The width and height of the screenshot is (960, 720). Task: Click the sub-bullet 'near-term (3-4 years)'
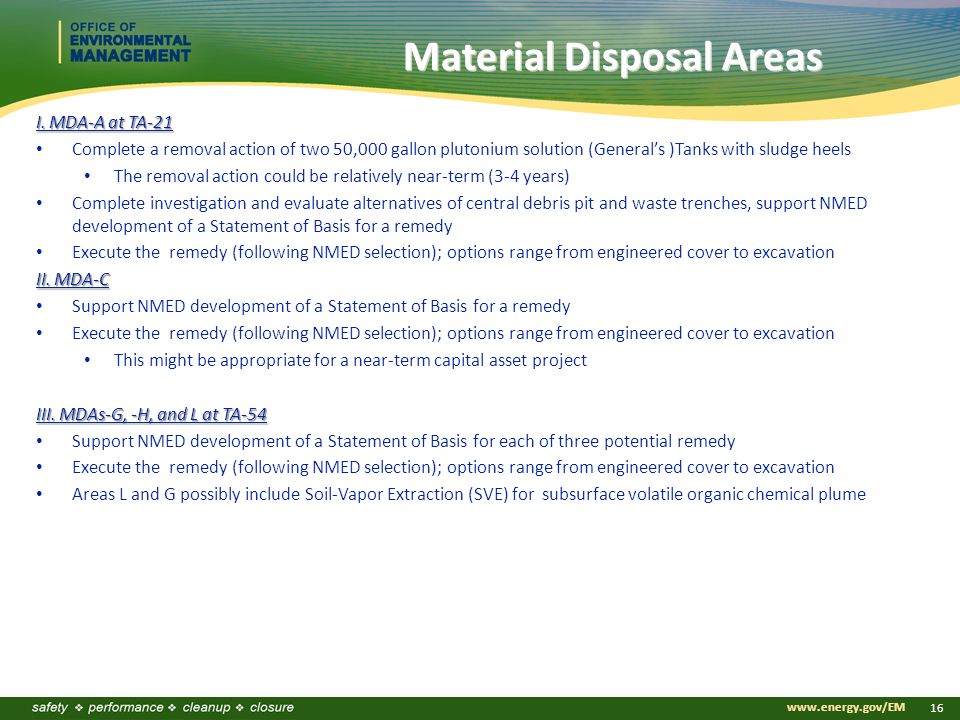[342, 176]
